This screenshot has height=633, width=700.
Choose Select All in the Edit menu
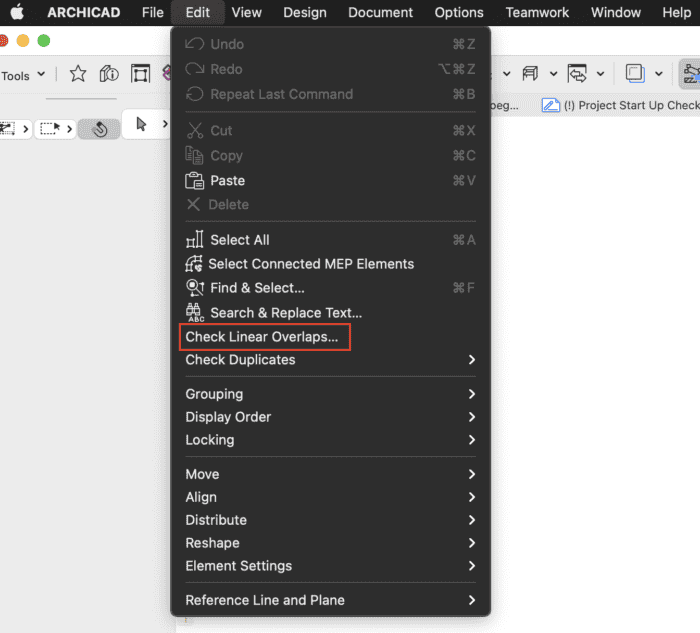coord(330,240)
